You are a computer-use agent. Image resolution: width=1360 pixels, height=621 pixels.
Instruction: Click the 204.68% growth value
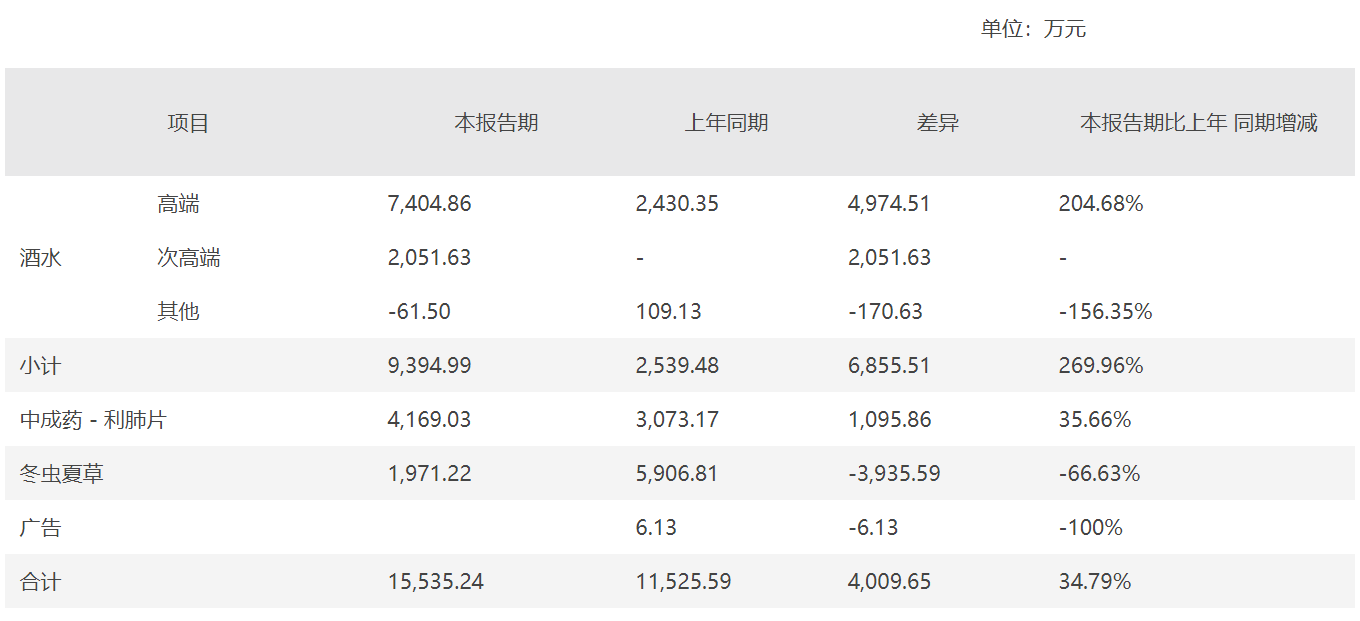click(1100, 204)
